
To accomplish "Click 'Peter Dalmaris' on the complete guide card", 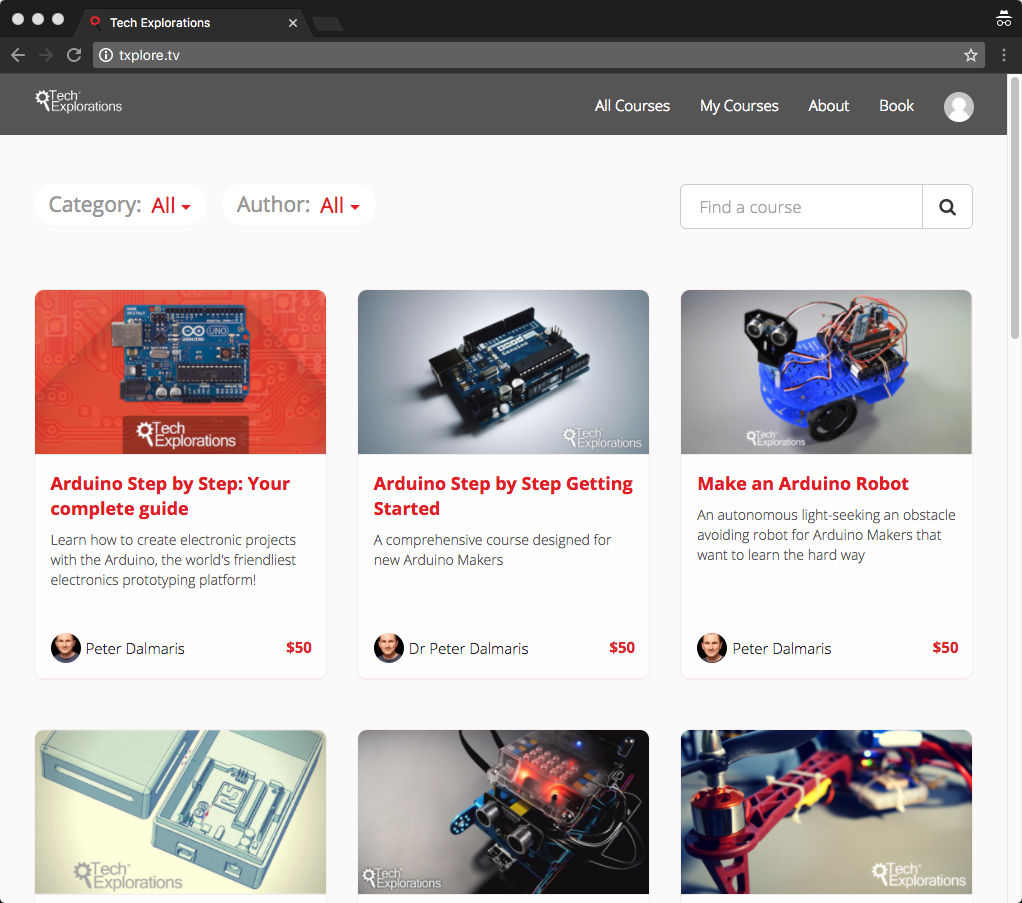I will pyautogui.click(x=135, y=649).
